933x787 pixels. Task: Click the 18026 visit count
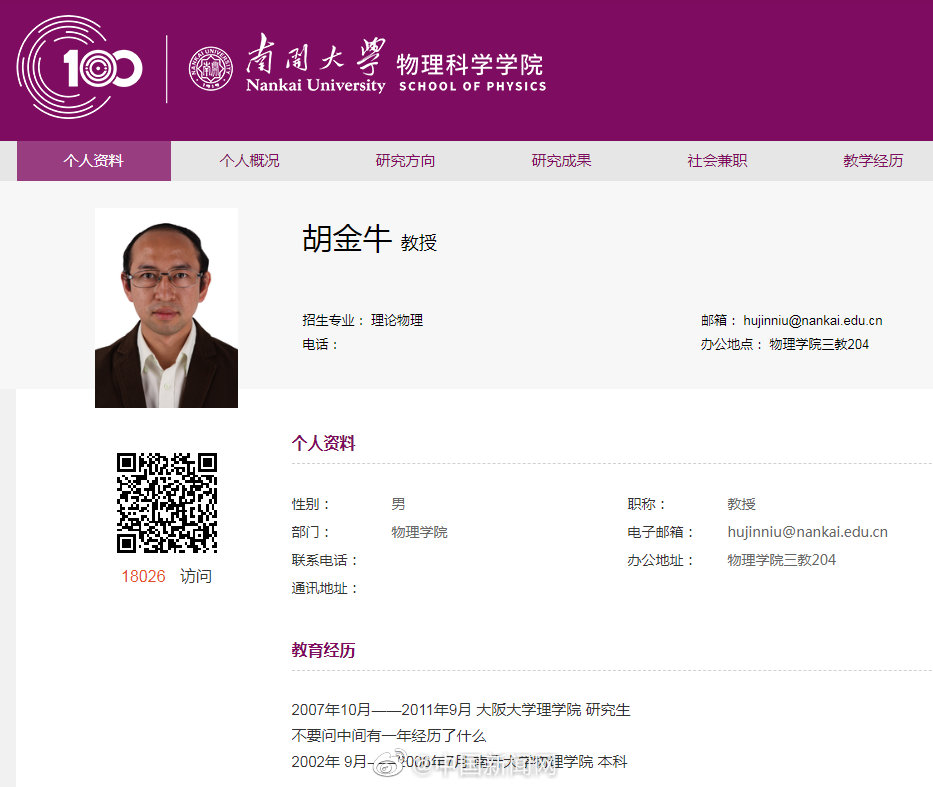[x=143, y=576]
